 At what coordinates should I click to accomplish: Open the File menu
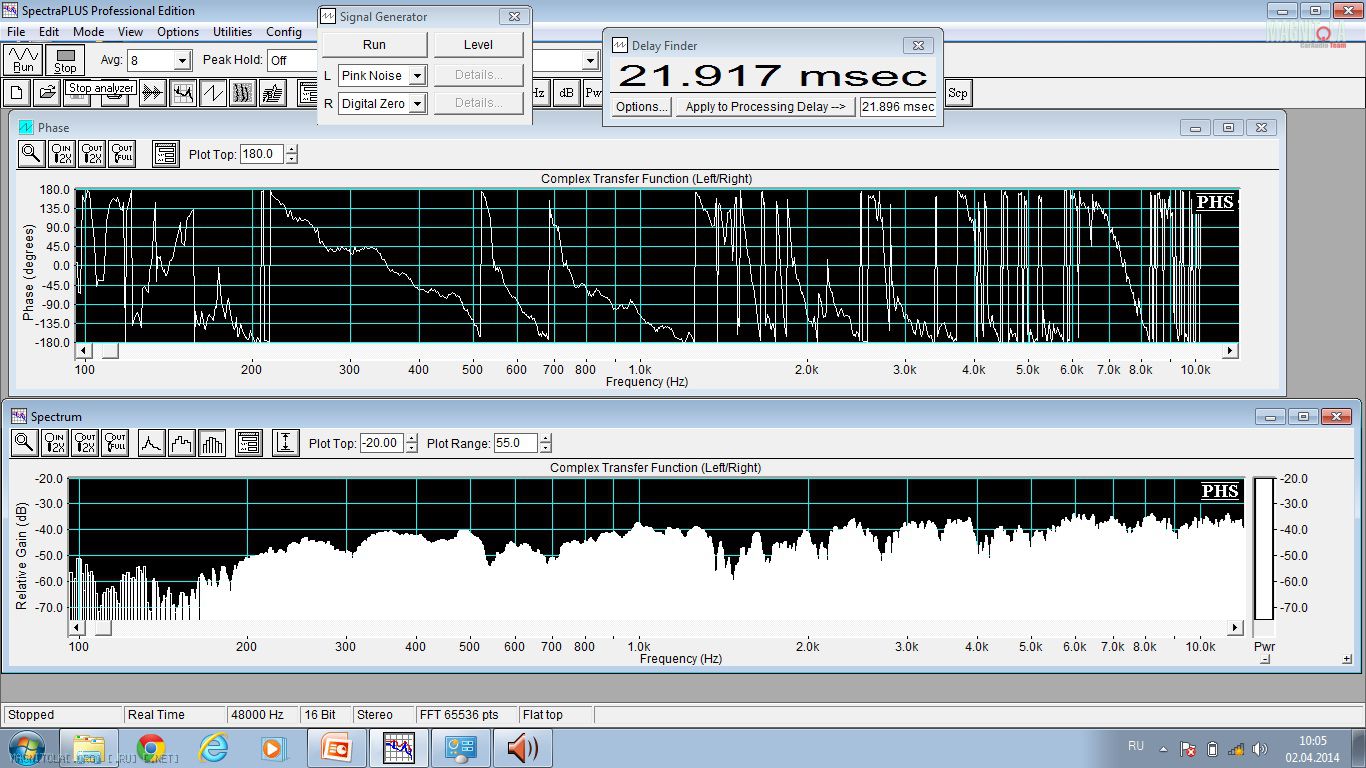pos(16,32)
